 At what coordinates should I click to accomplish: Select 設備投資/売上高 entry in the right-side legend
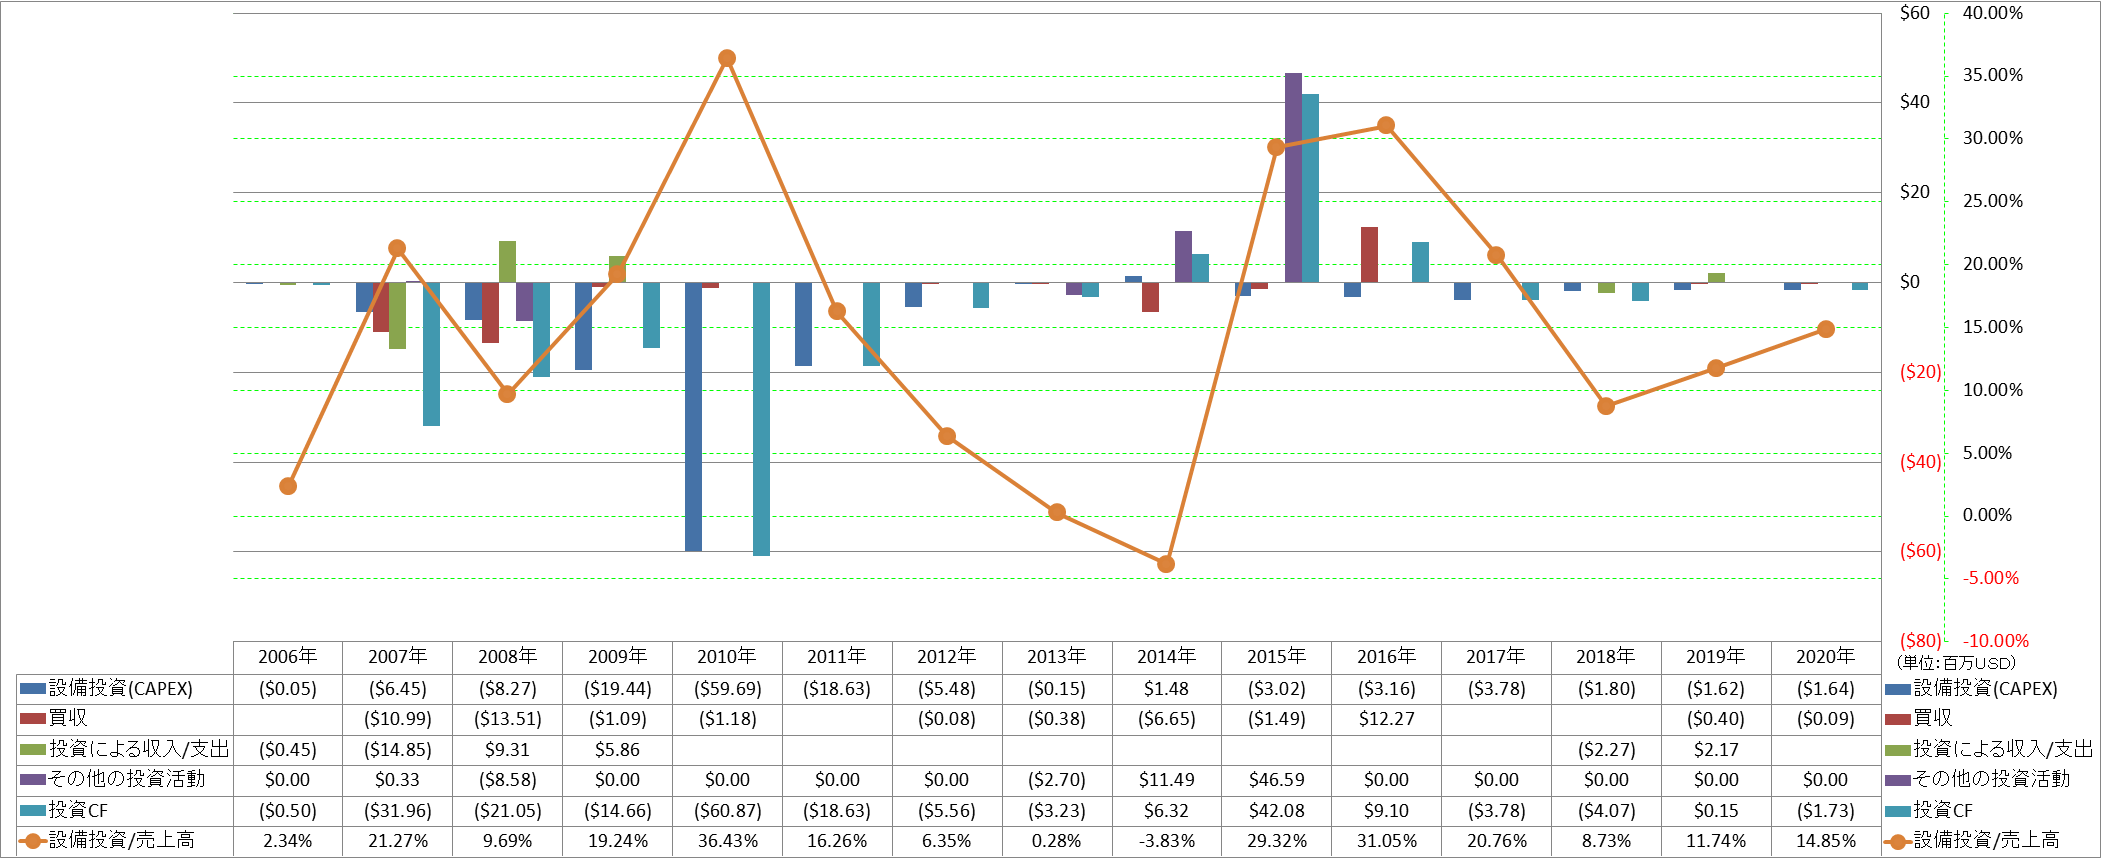click(1972, 841)
